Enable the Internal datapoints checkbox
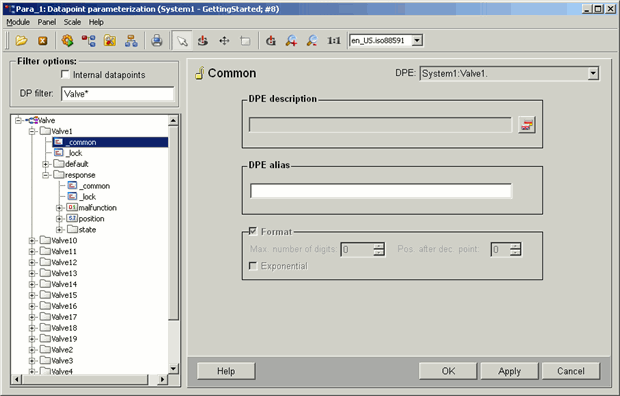Screen dimensions: 620x396 pos(65,74)
